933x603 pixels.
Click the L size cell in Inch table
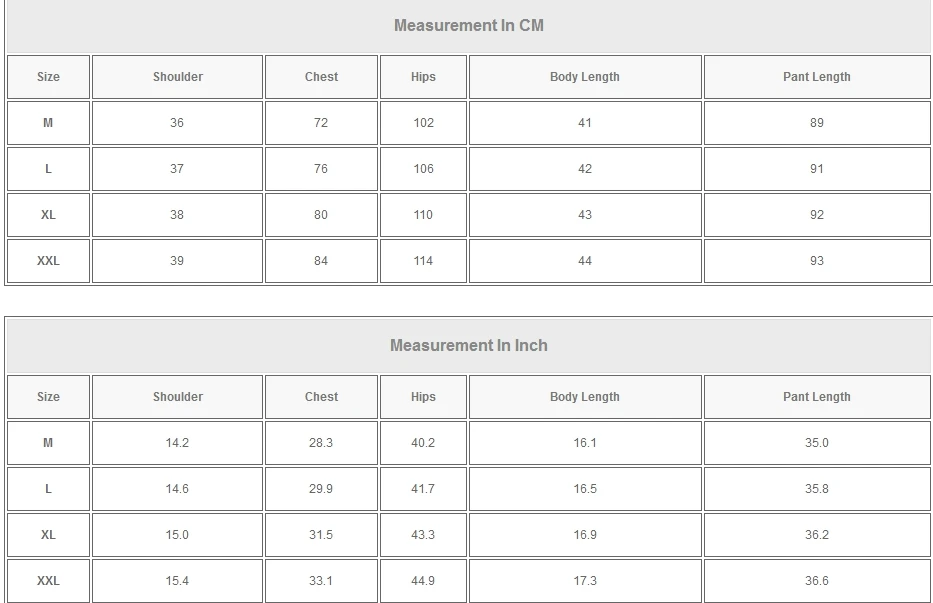[48, 489]
